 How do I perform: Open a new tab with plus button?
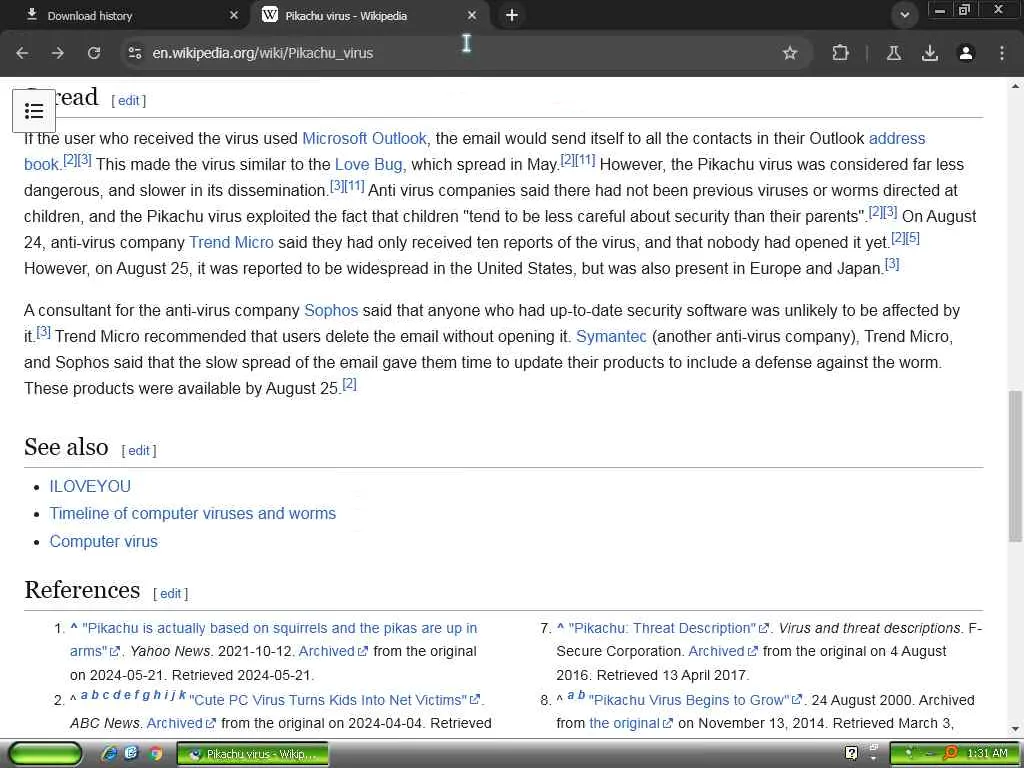(x=512, y=15)
